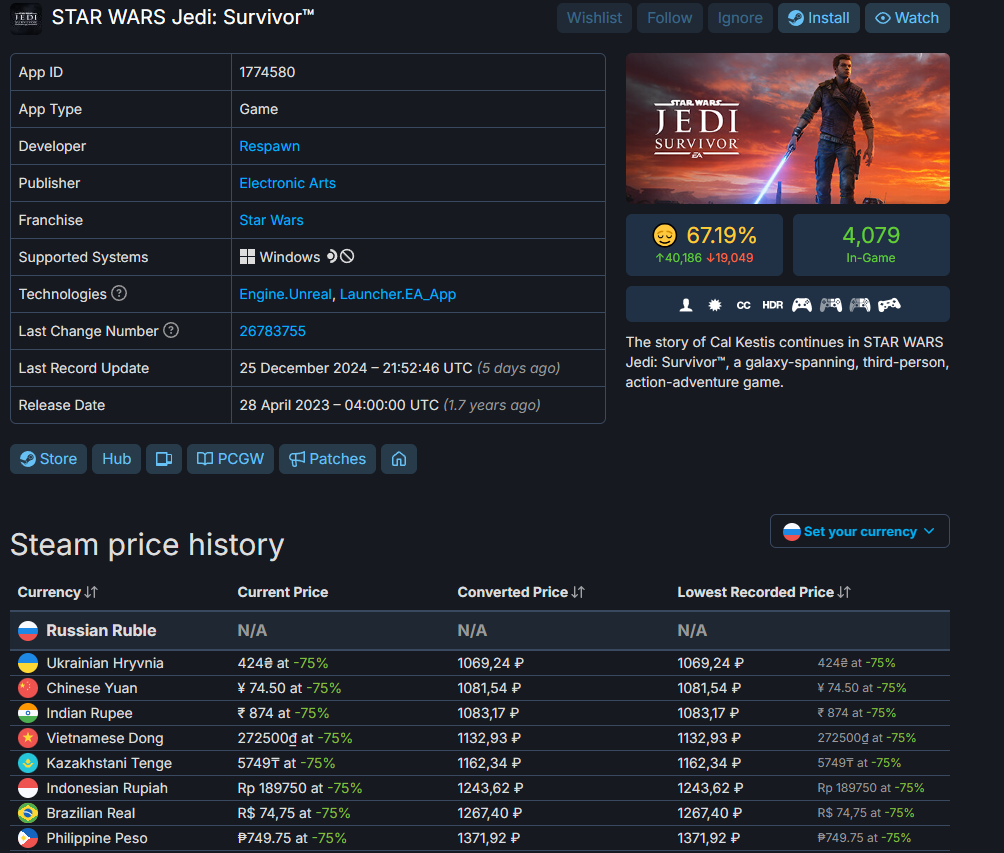The image size is (1004, 853).
Task: Select the Chinese Yuan row label
Action: [x=92, y=688]
